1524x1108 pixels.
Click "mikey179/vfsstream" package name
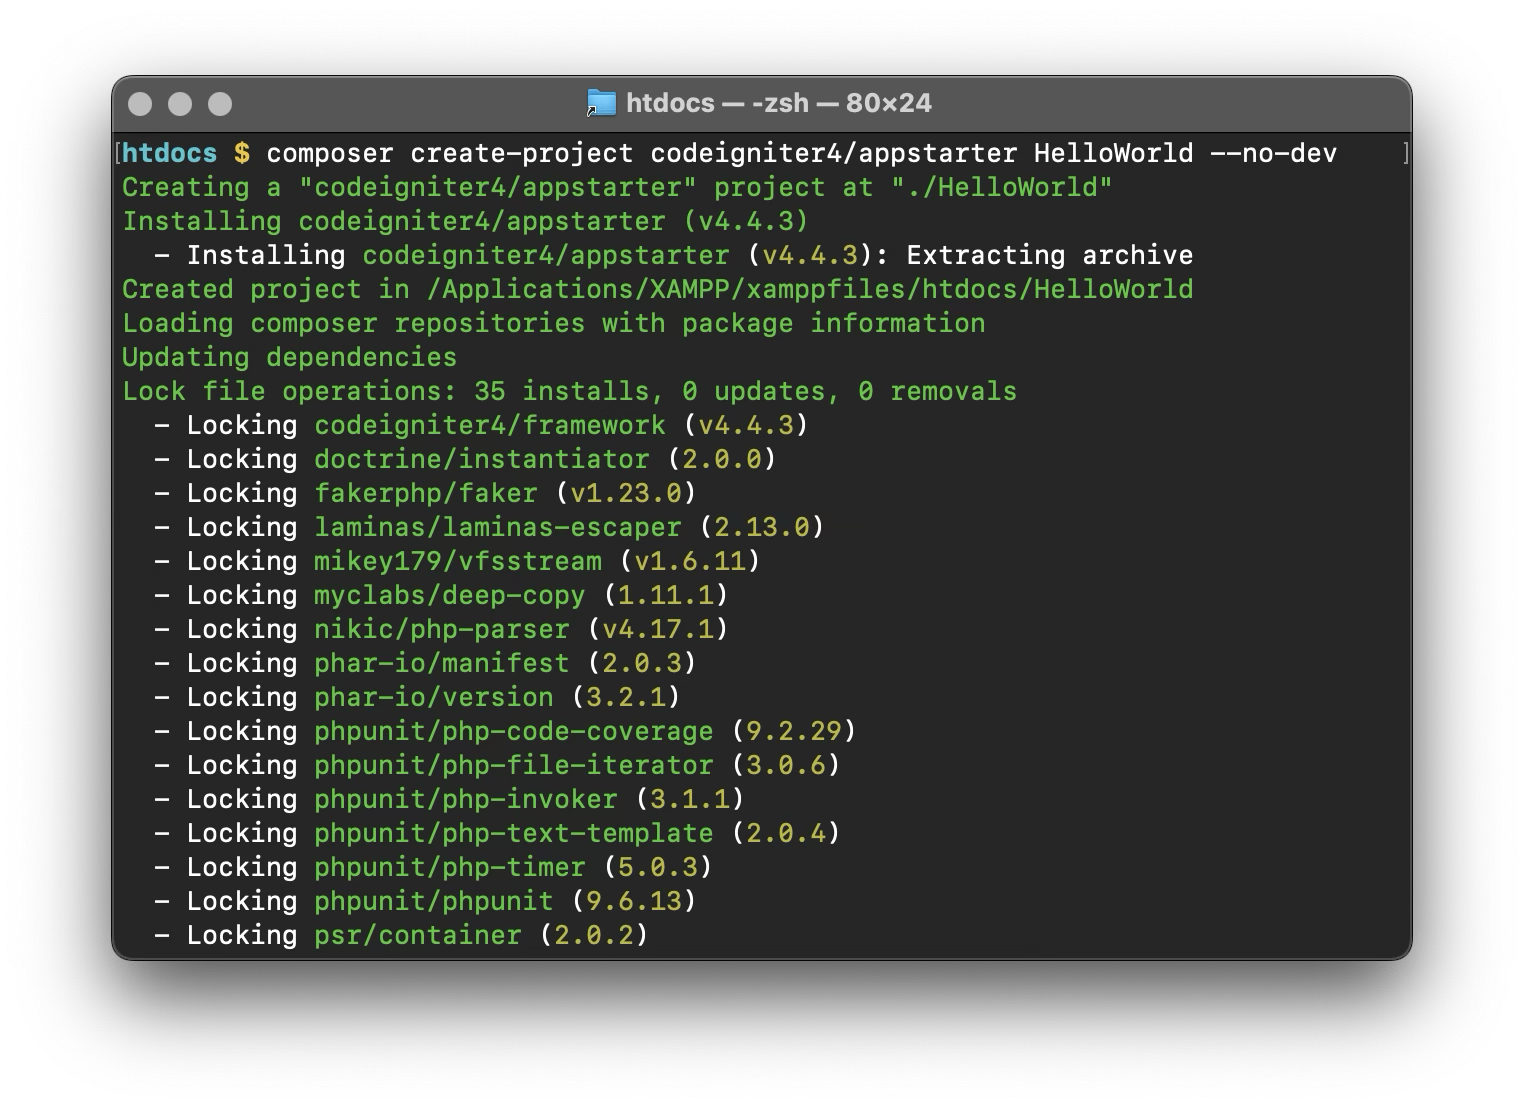tap(458, 561)
